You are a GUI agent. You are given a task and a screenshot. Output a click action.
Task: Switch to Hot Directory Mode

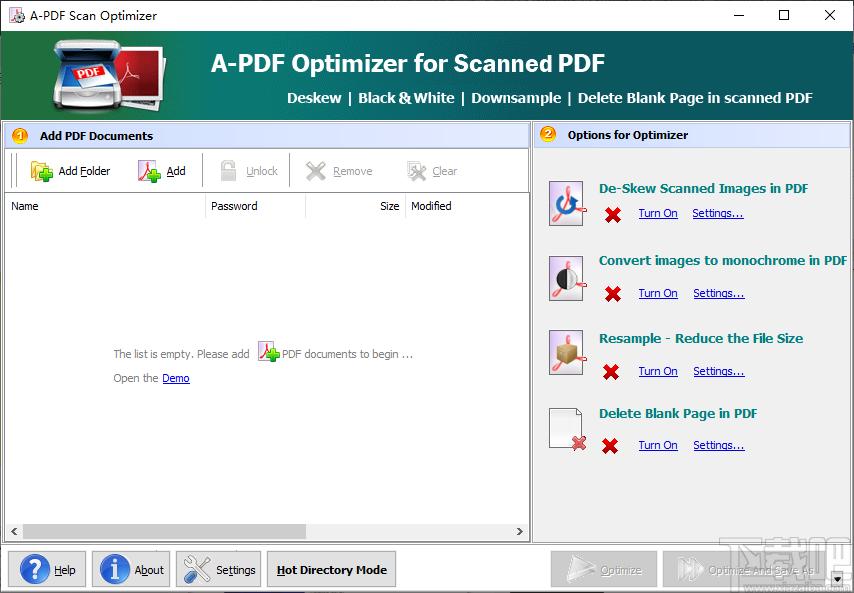[332, 570]
